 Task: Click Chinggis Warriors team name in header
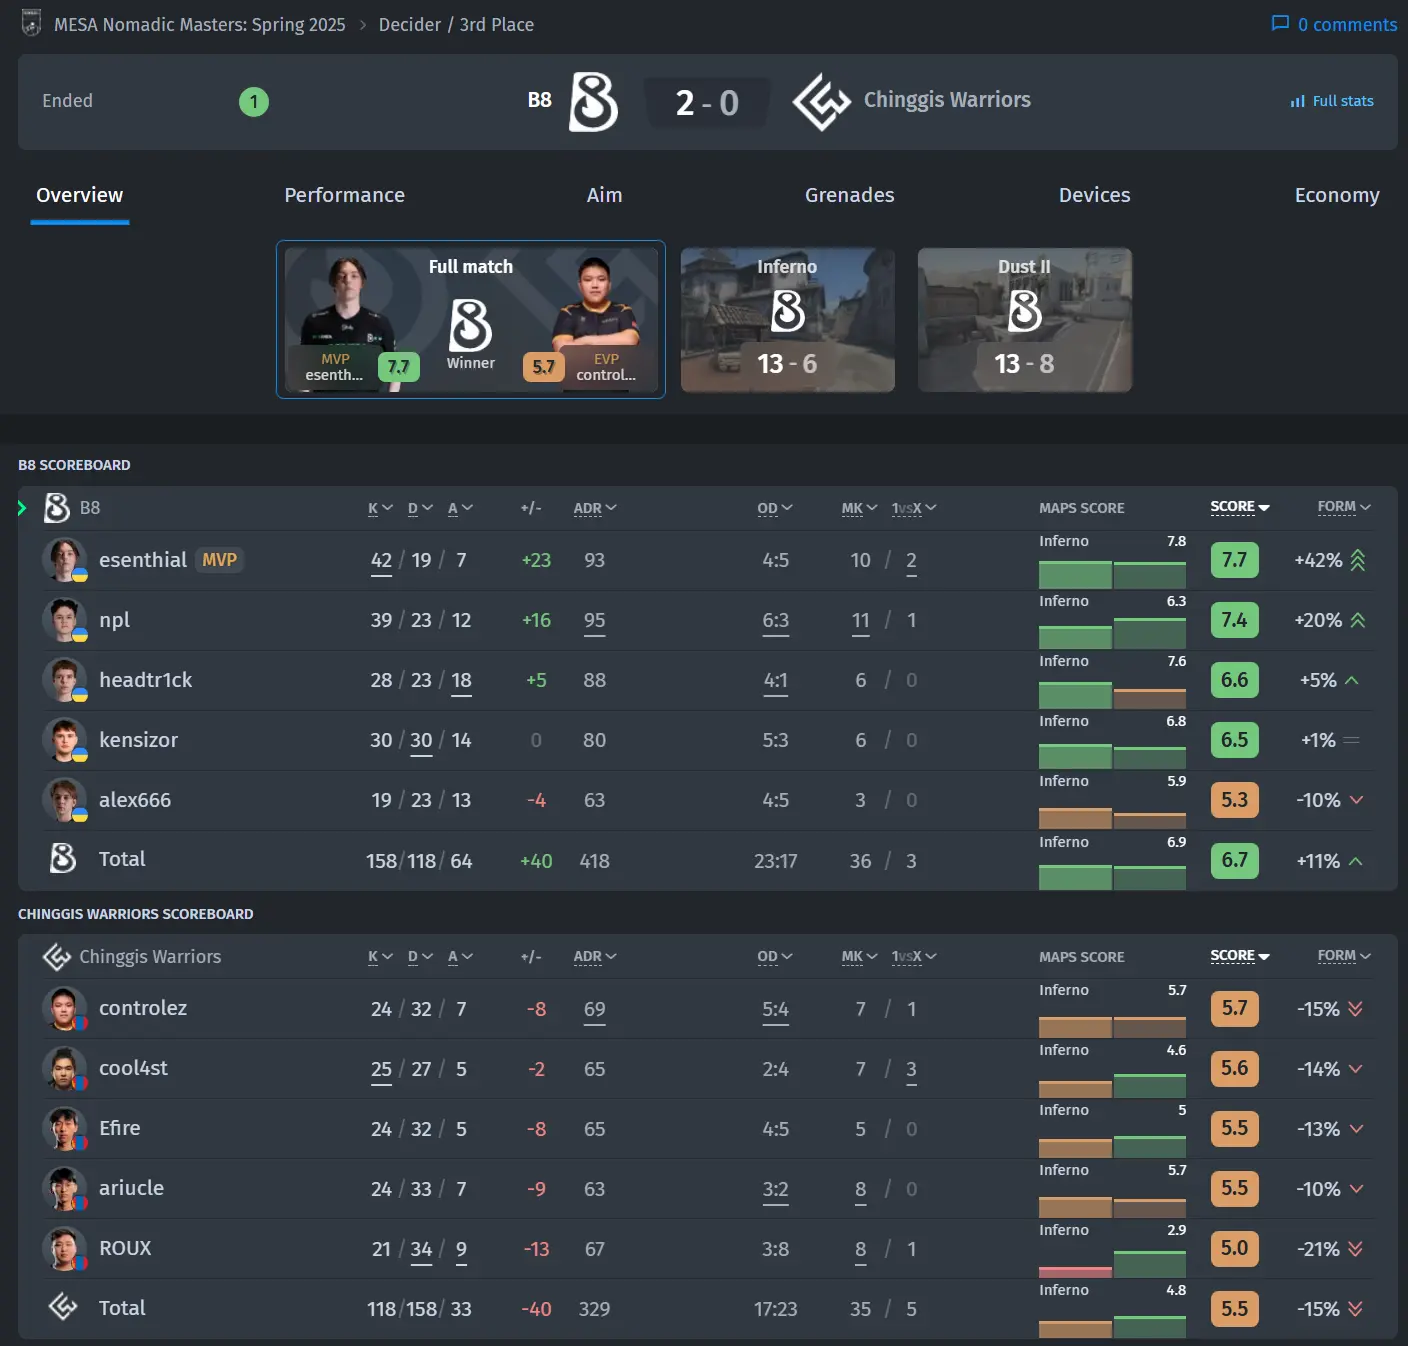point(947,100)
